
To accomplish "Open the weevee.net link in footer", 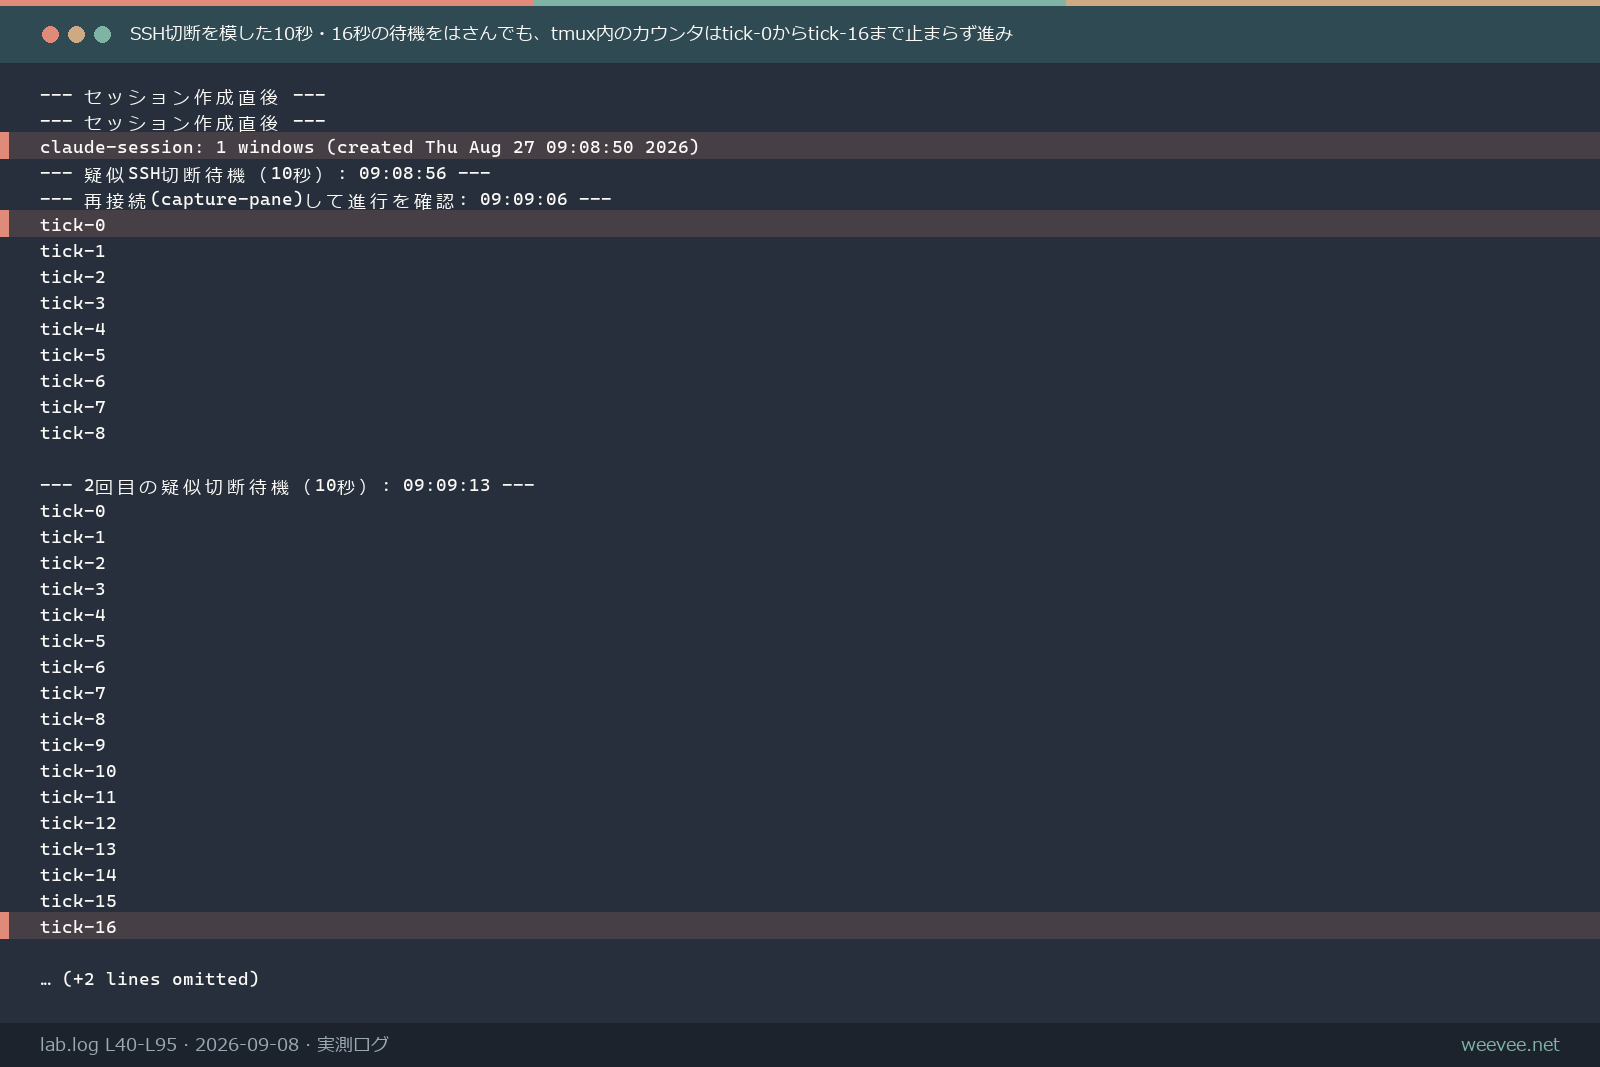I will (1510, 1045).
